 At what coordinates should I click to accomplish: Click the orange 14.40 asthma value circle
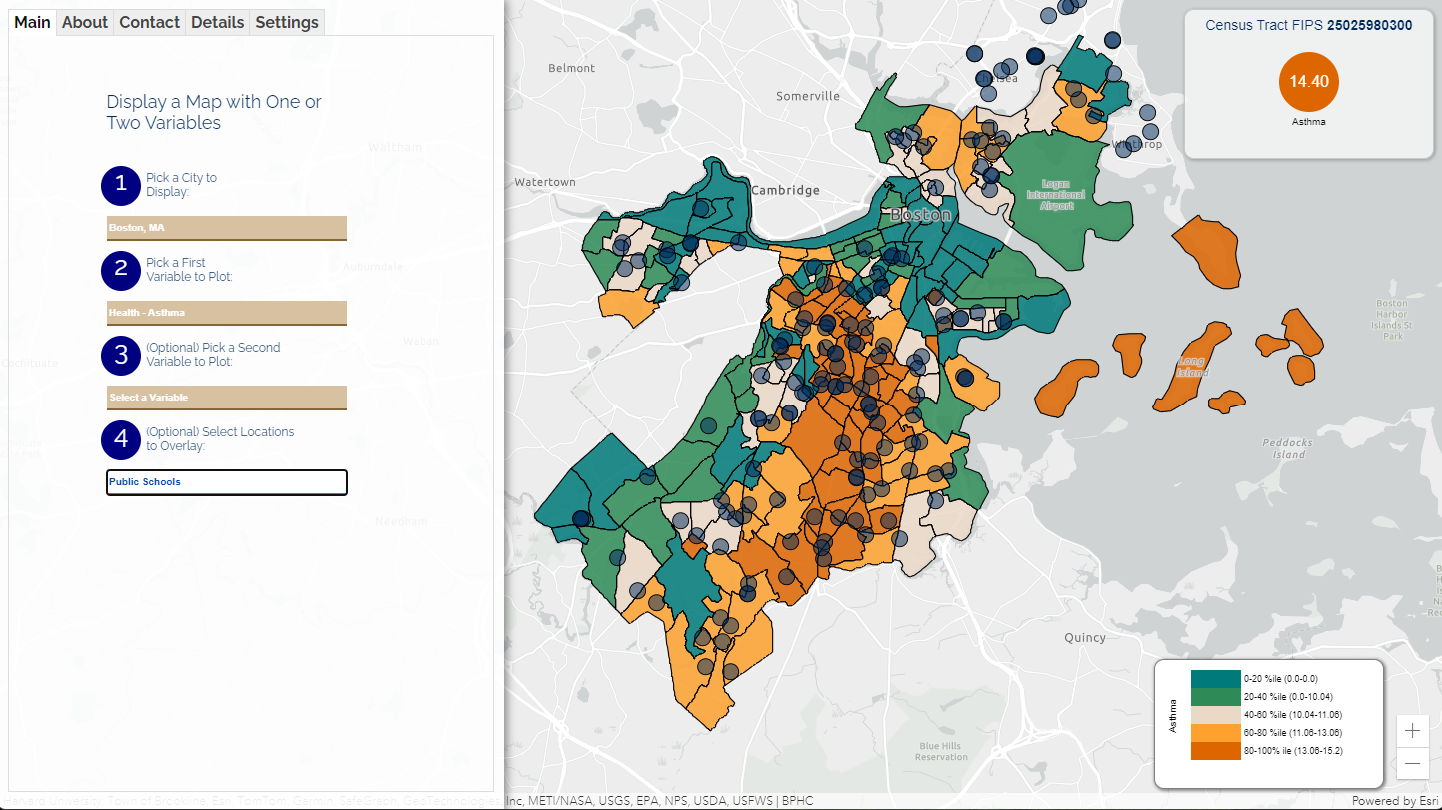click(1308, 82)
